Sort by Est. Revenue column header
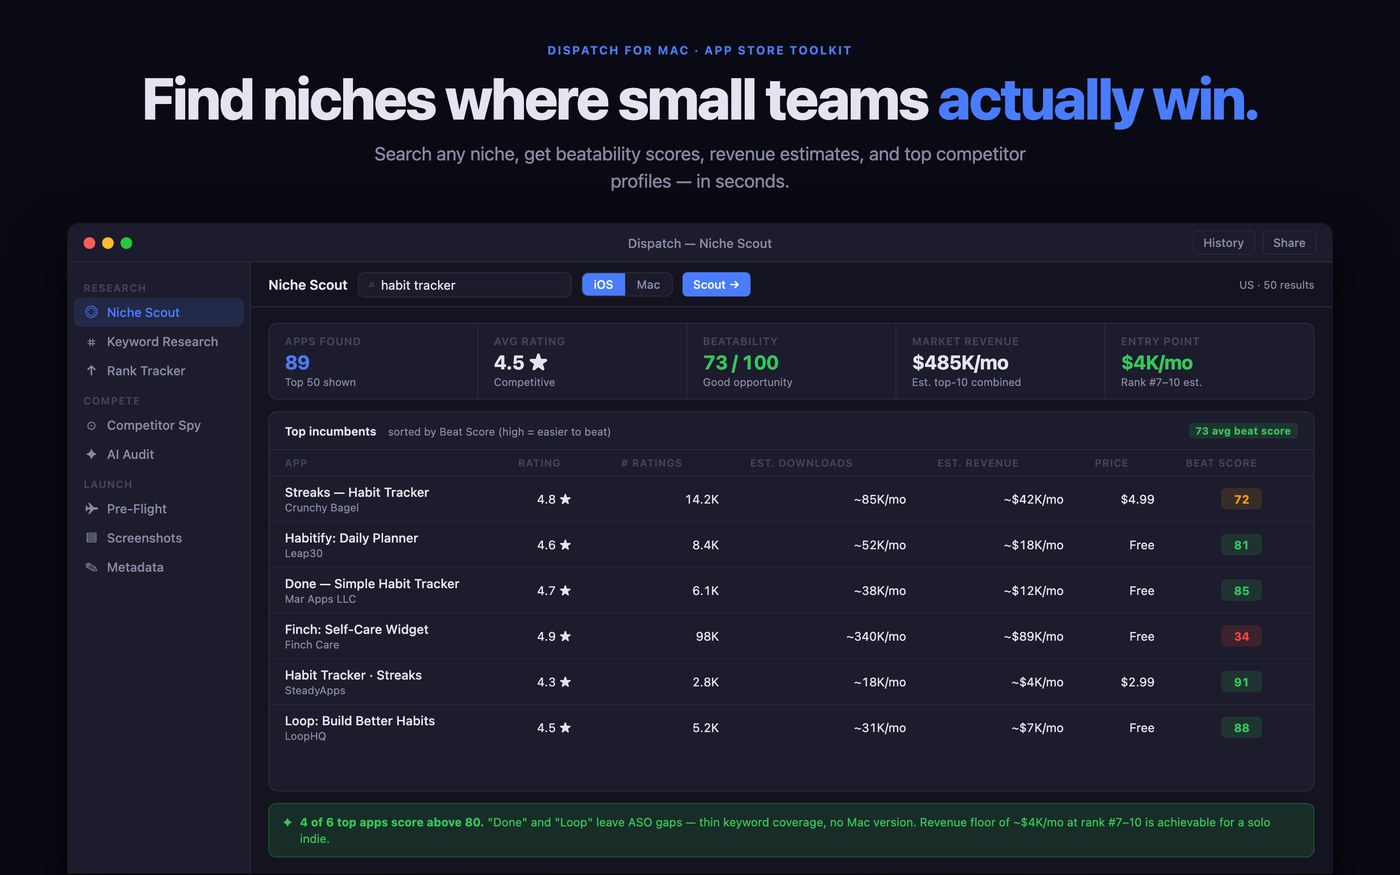This screenshot has width=1400, height=875. pos(977,463)
